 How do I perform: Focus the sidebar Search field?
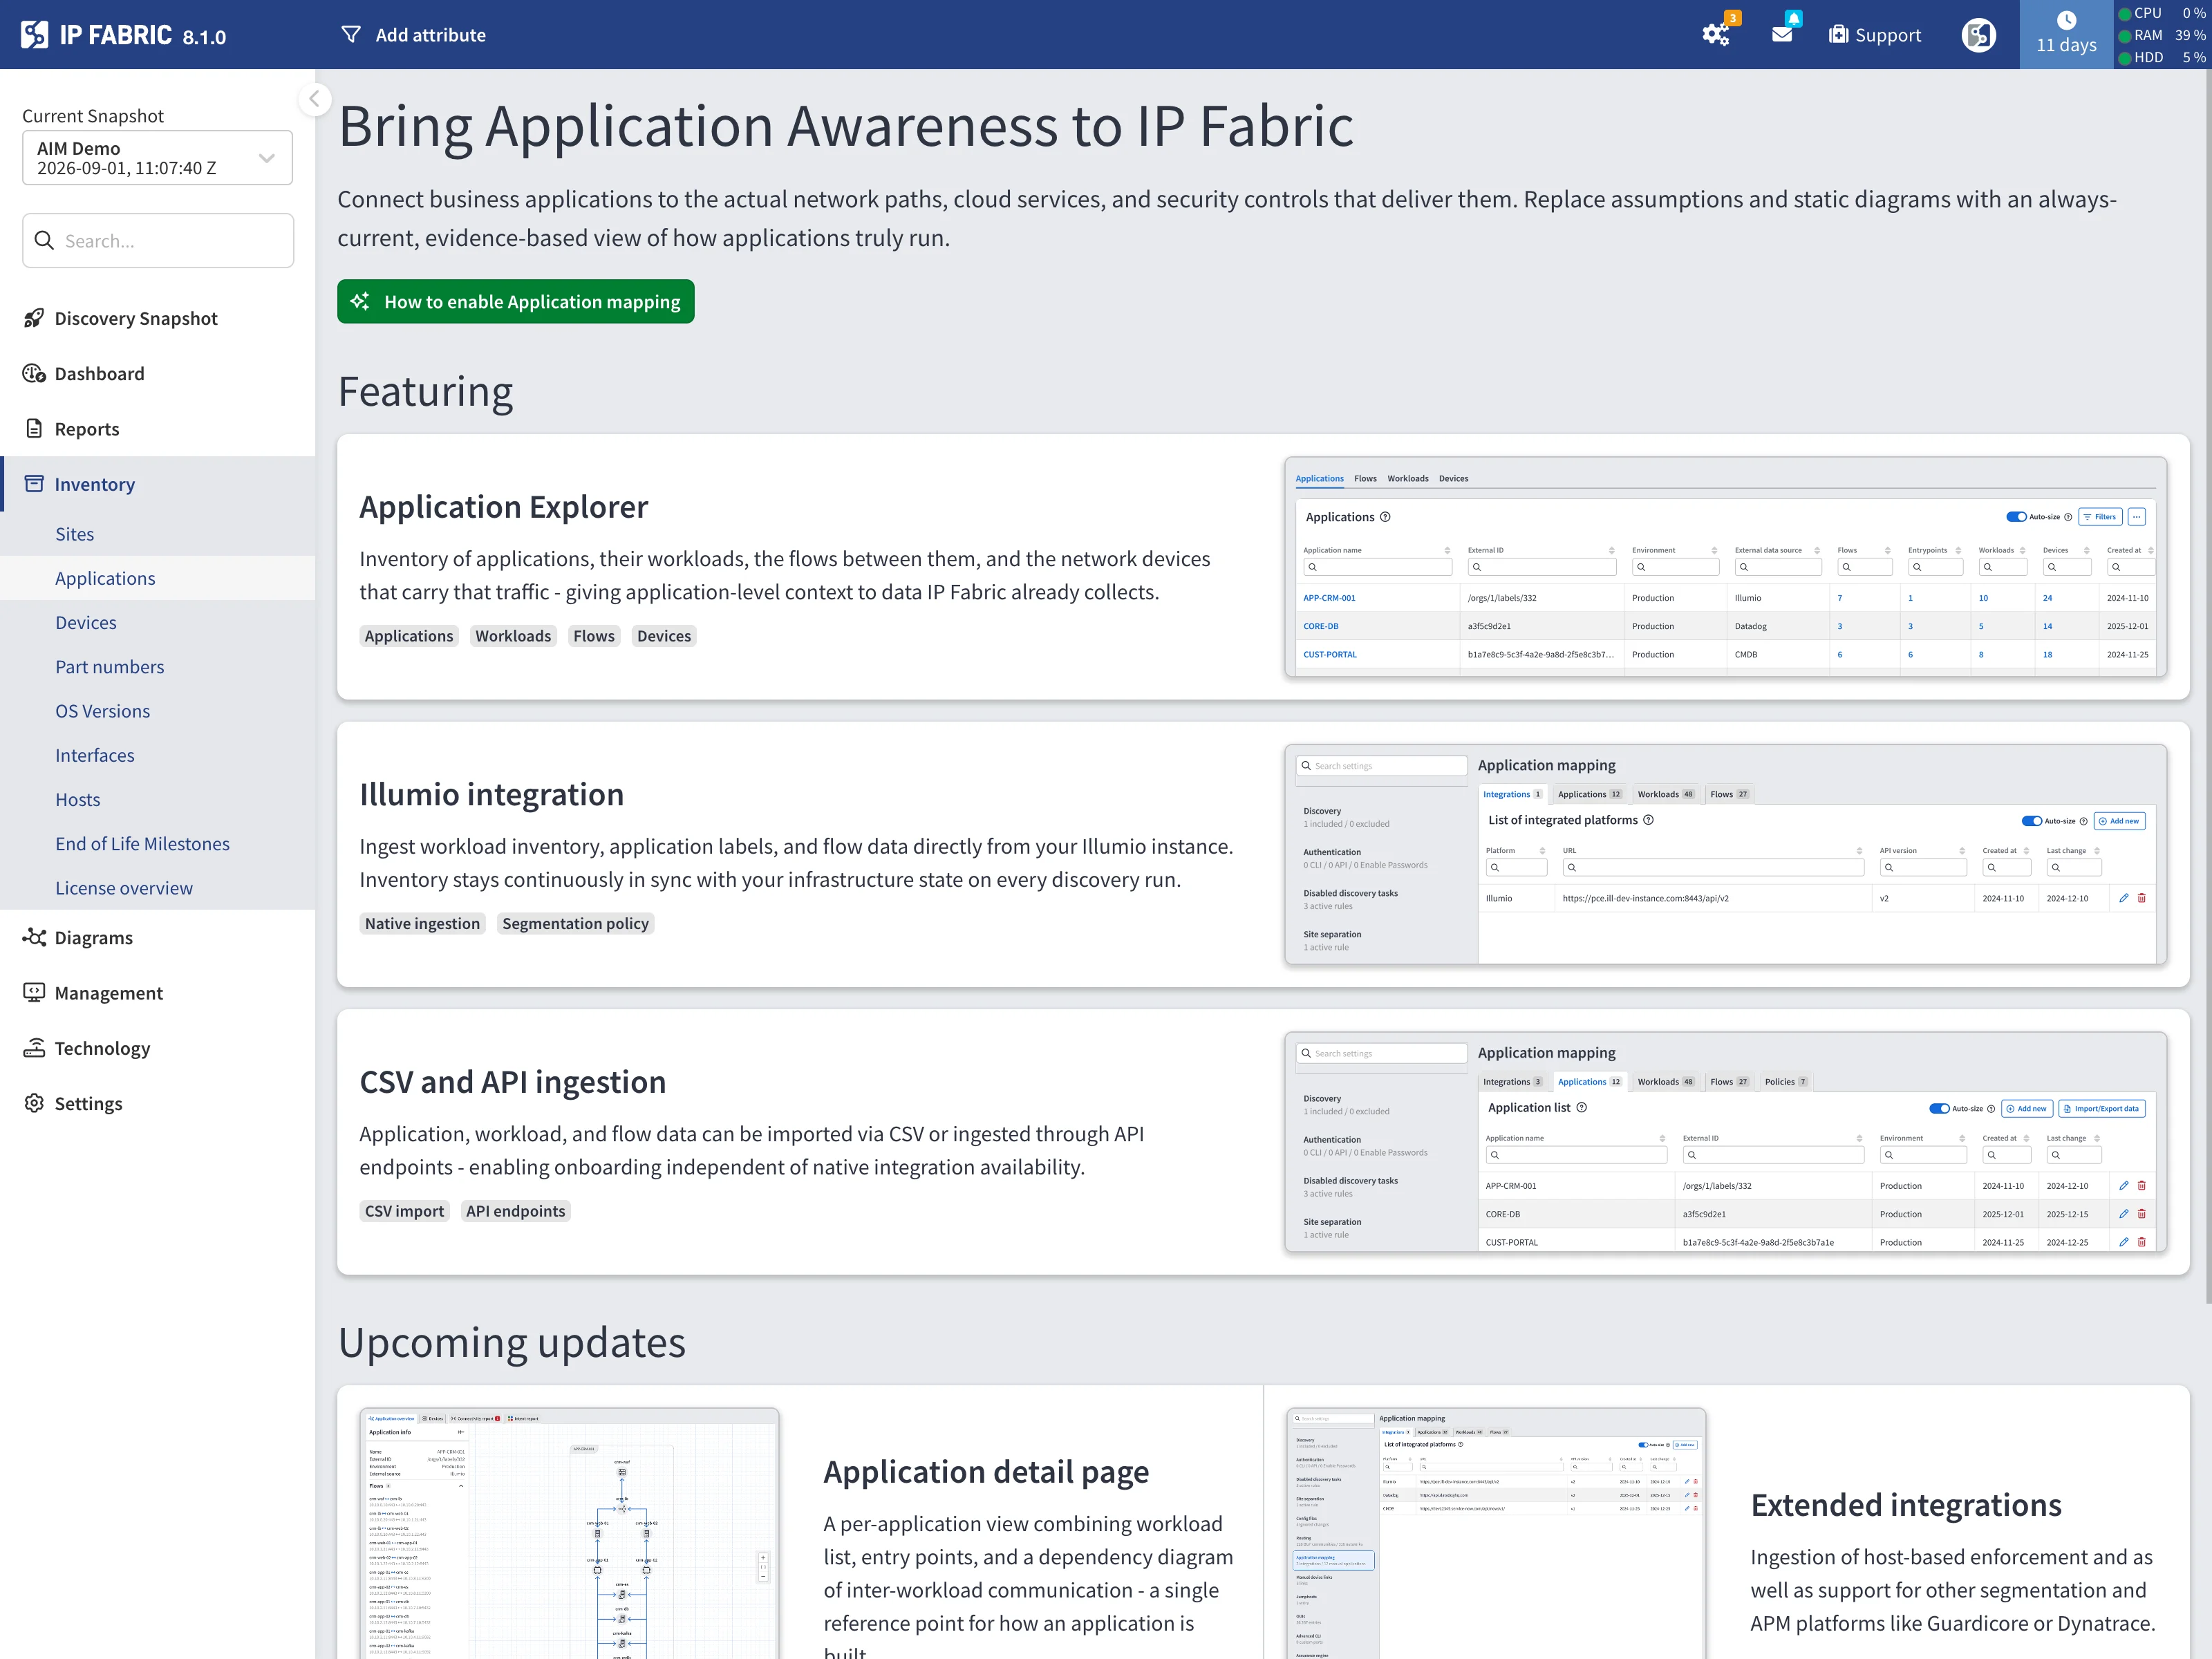(158, 240)
